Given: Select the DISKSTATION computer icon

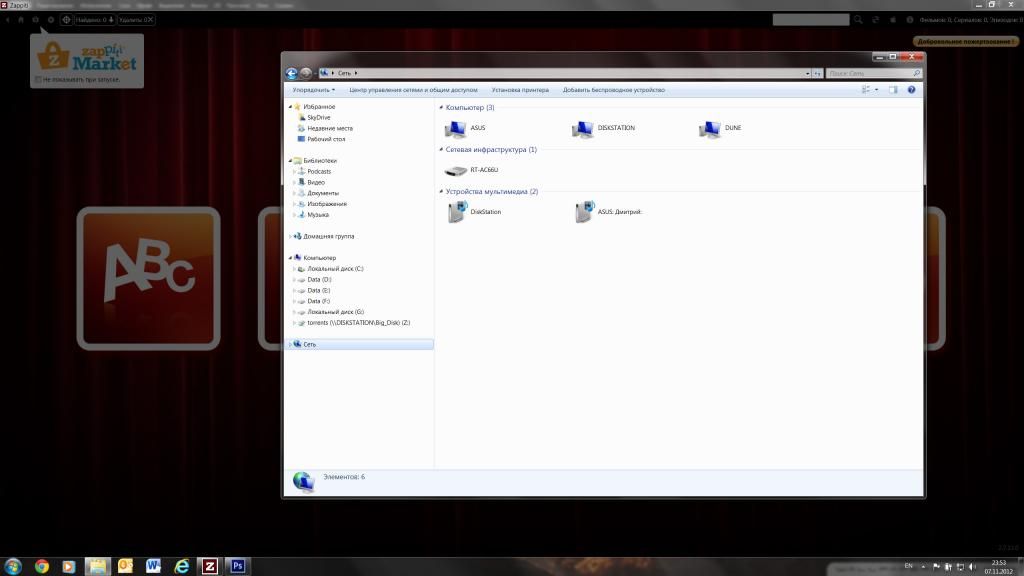Looking at the screenshot, I should 603,128.
